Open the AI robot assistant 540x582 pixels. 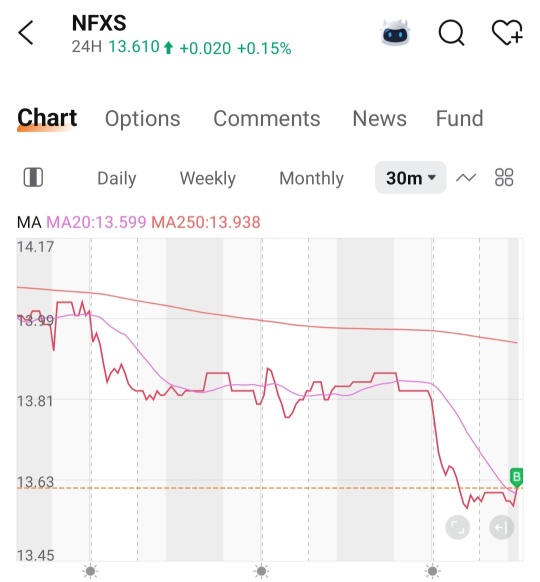396,33
